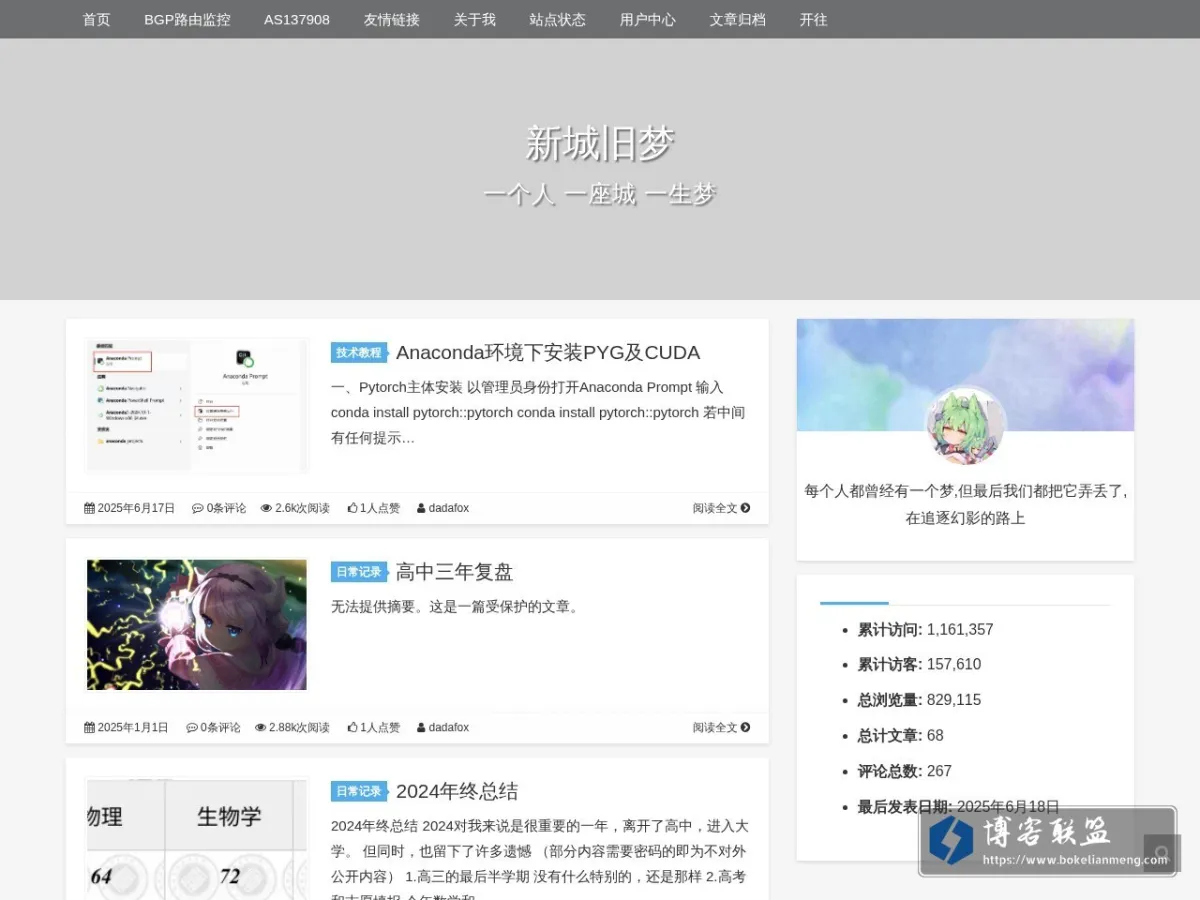1200x900 pixels.
Task: Click the author icon on 高中三年复盘 post
Action: [421, 727]
